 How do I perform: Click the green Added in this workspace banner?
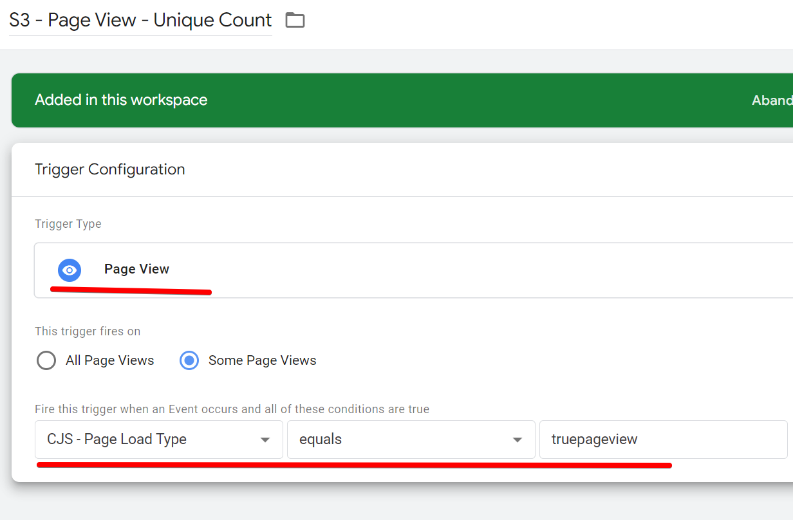402,100
